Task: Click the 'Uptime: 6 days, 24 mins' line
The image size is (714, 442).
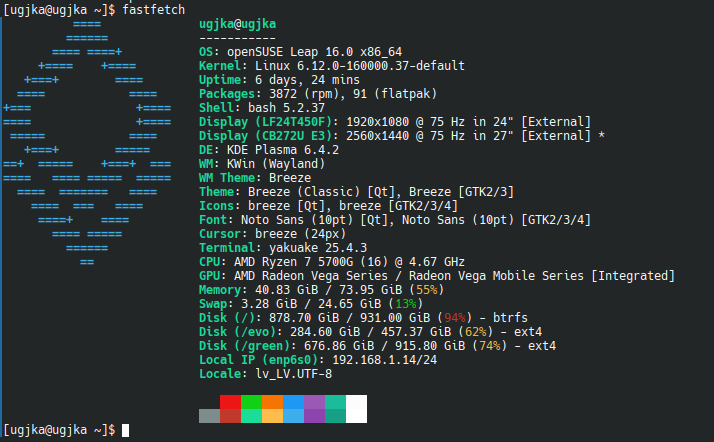Action: pyautogui.click(x=279, y=80)
